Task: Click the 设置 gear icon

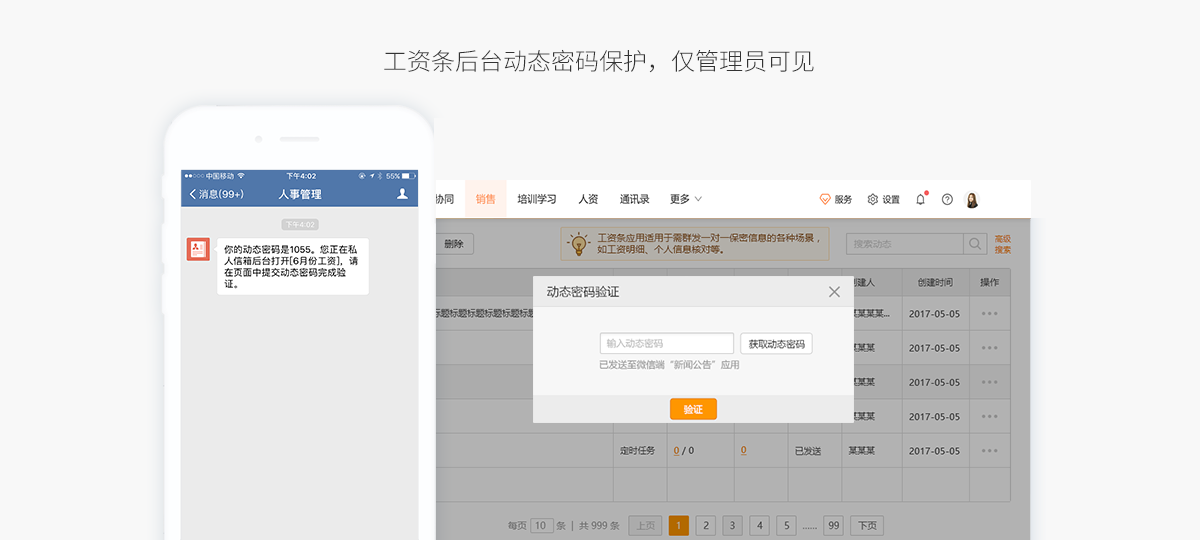Action: [873, 199]
